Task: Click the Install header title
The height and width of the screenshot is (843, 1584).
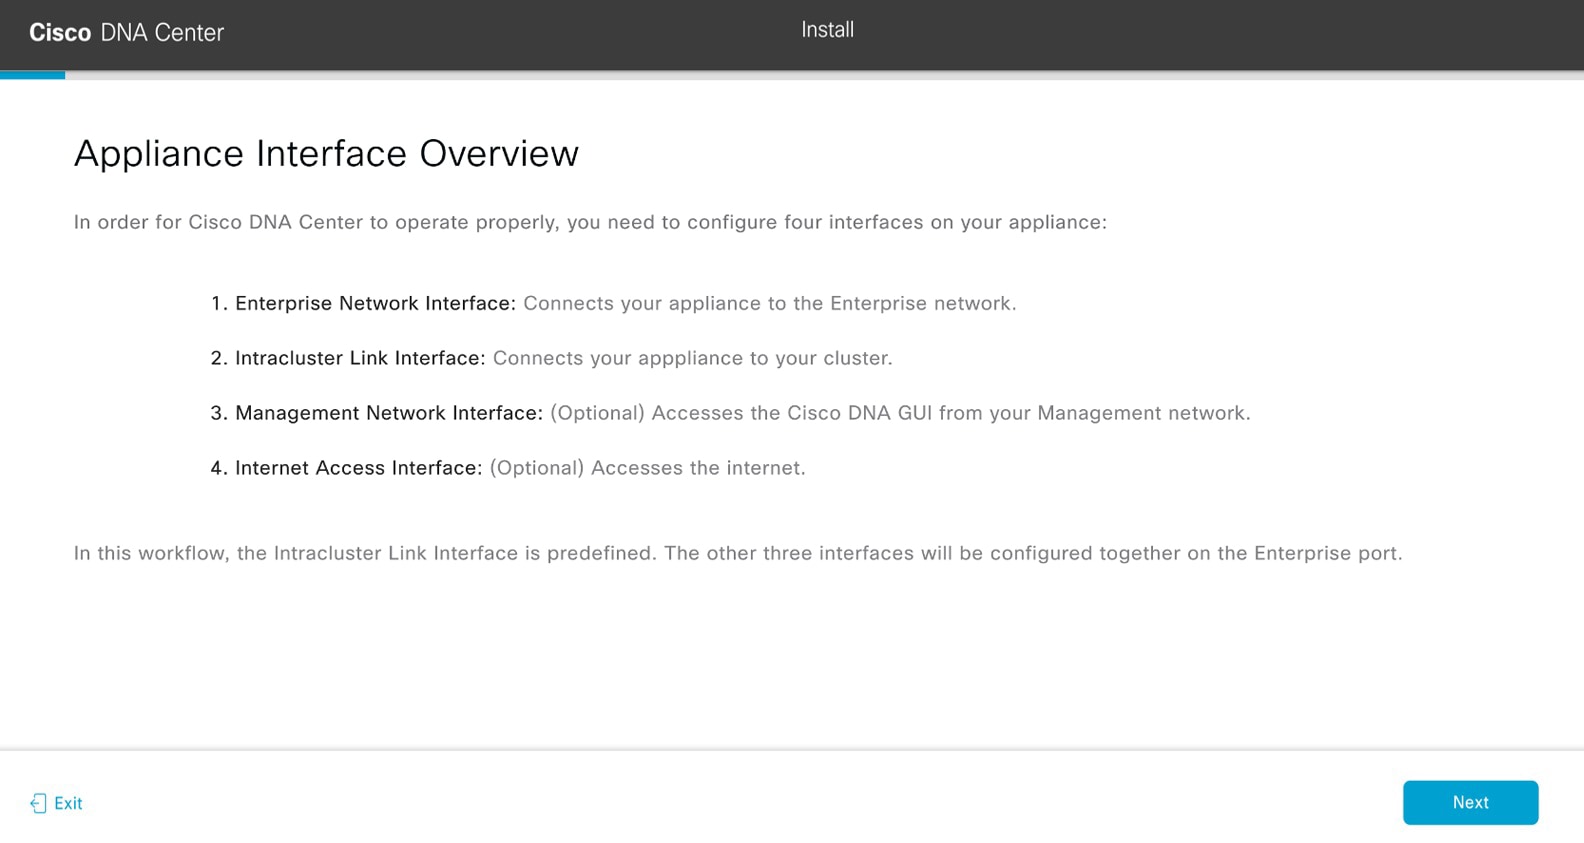Action: pos(827,30)
